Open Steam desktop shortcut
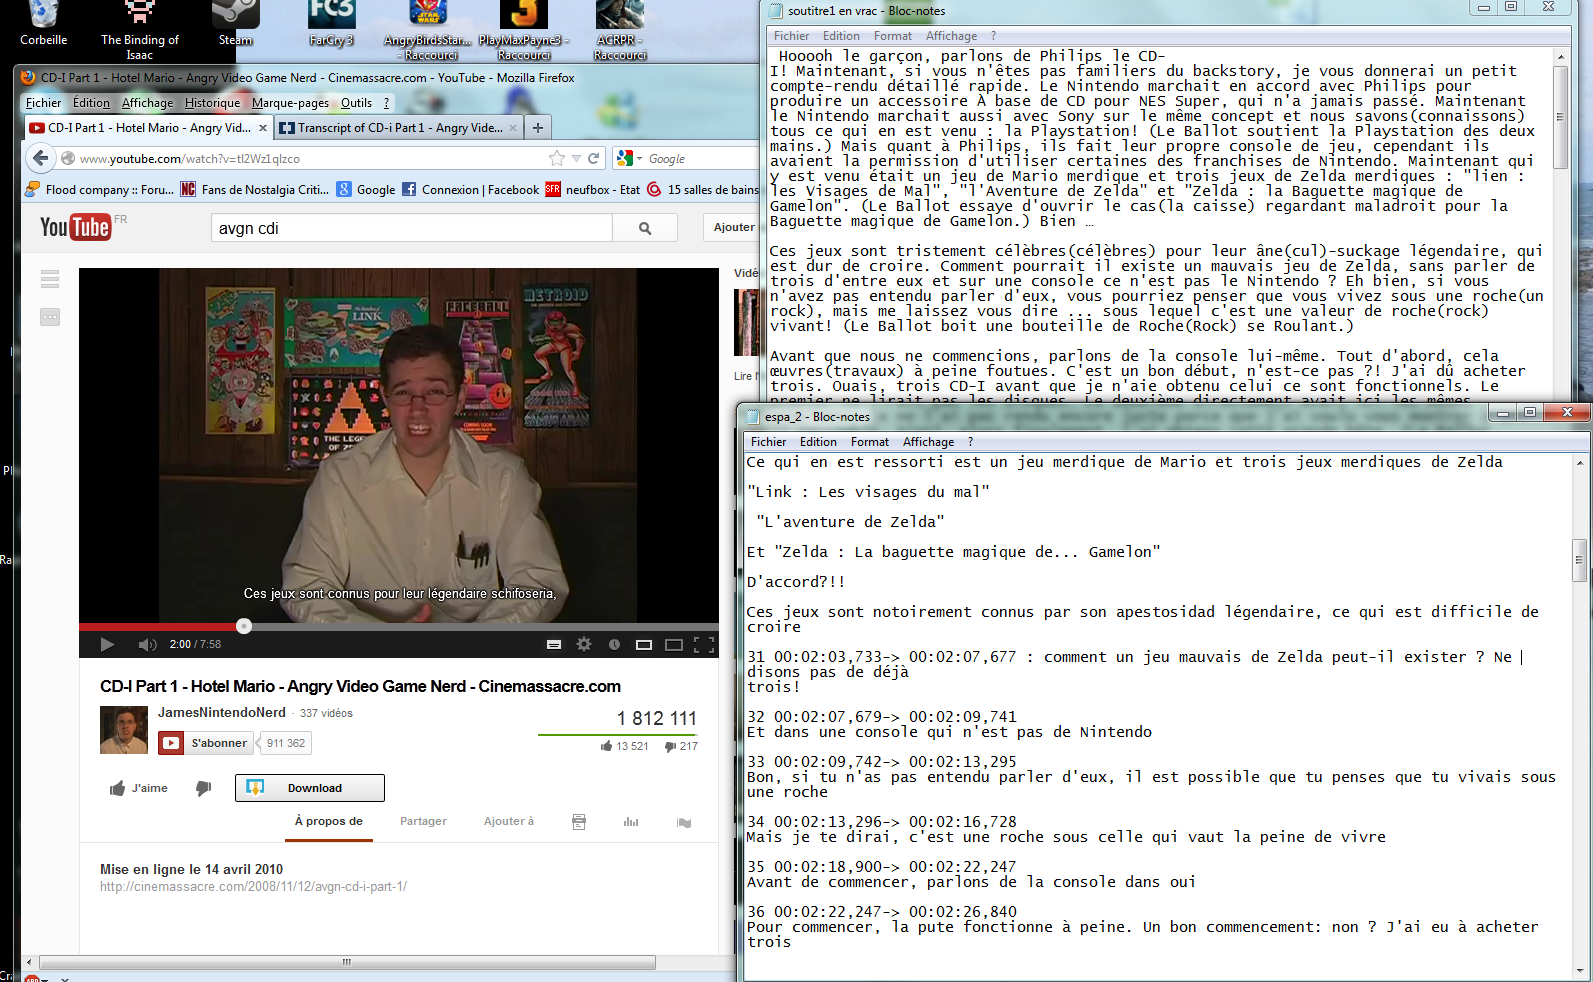 click(x=236, y=24)
